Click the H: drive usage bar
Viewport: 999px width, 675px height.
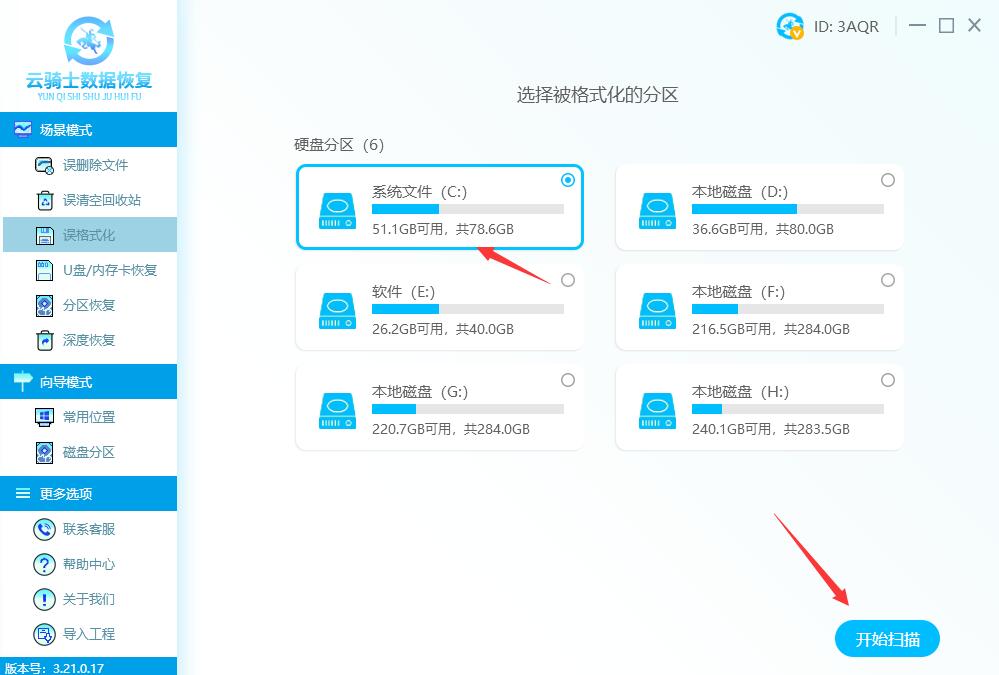[x=787, y=409]
